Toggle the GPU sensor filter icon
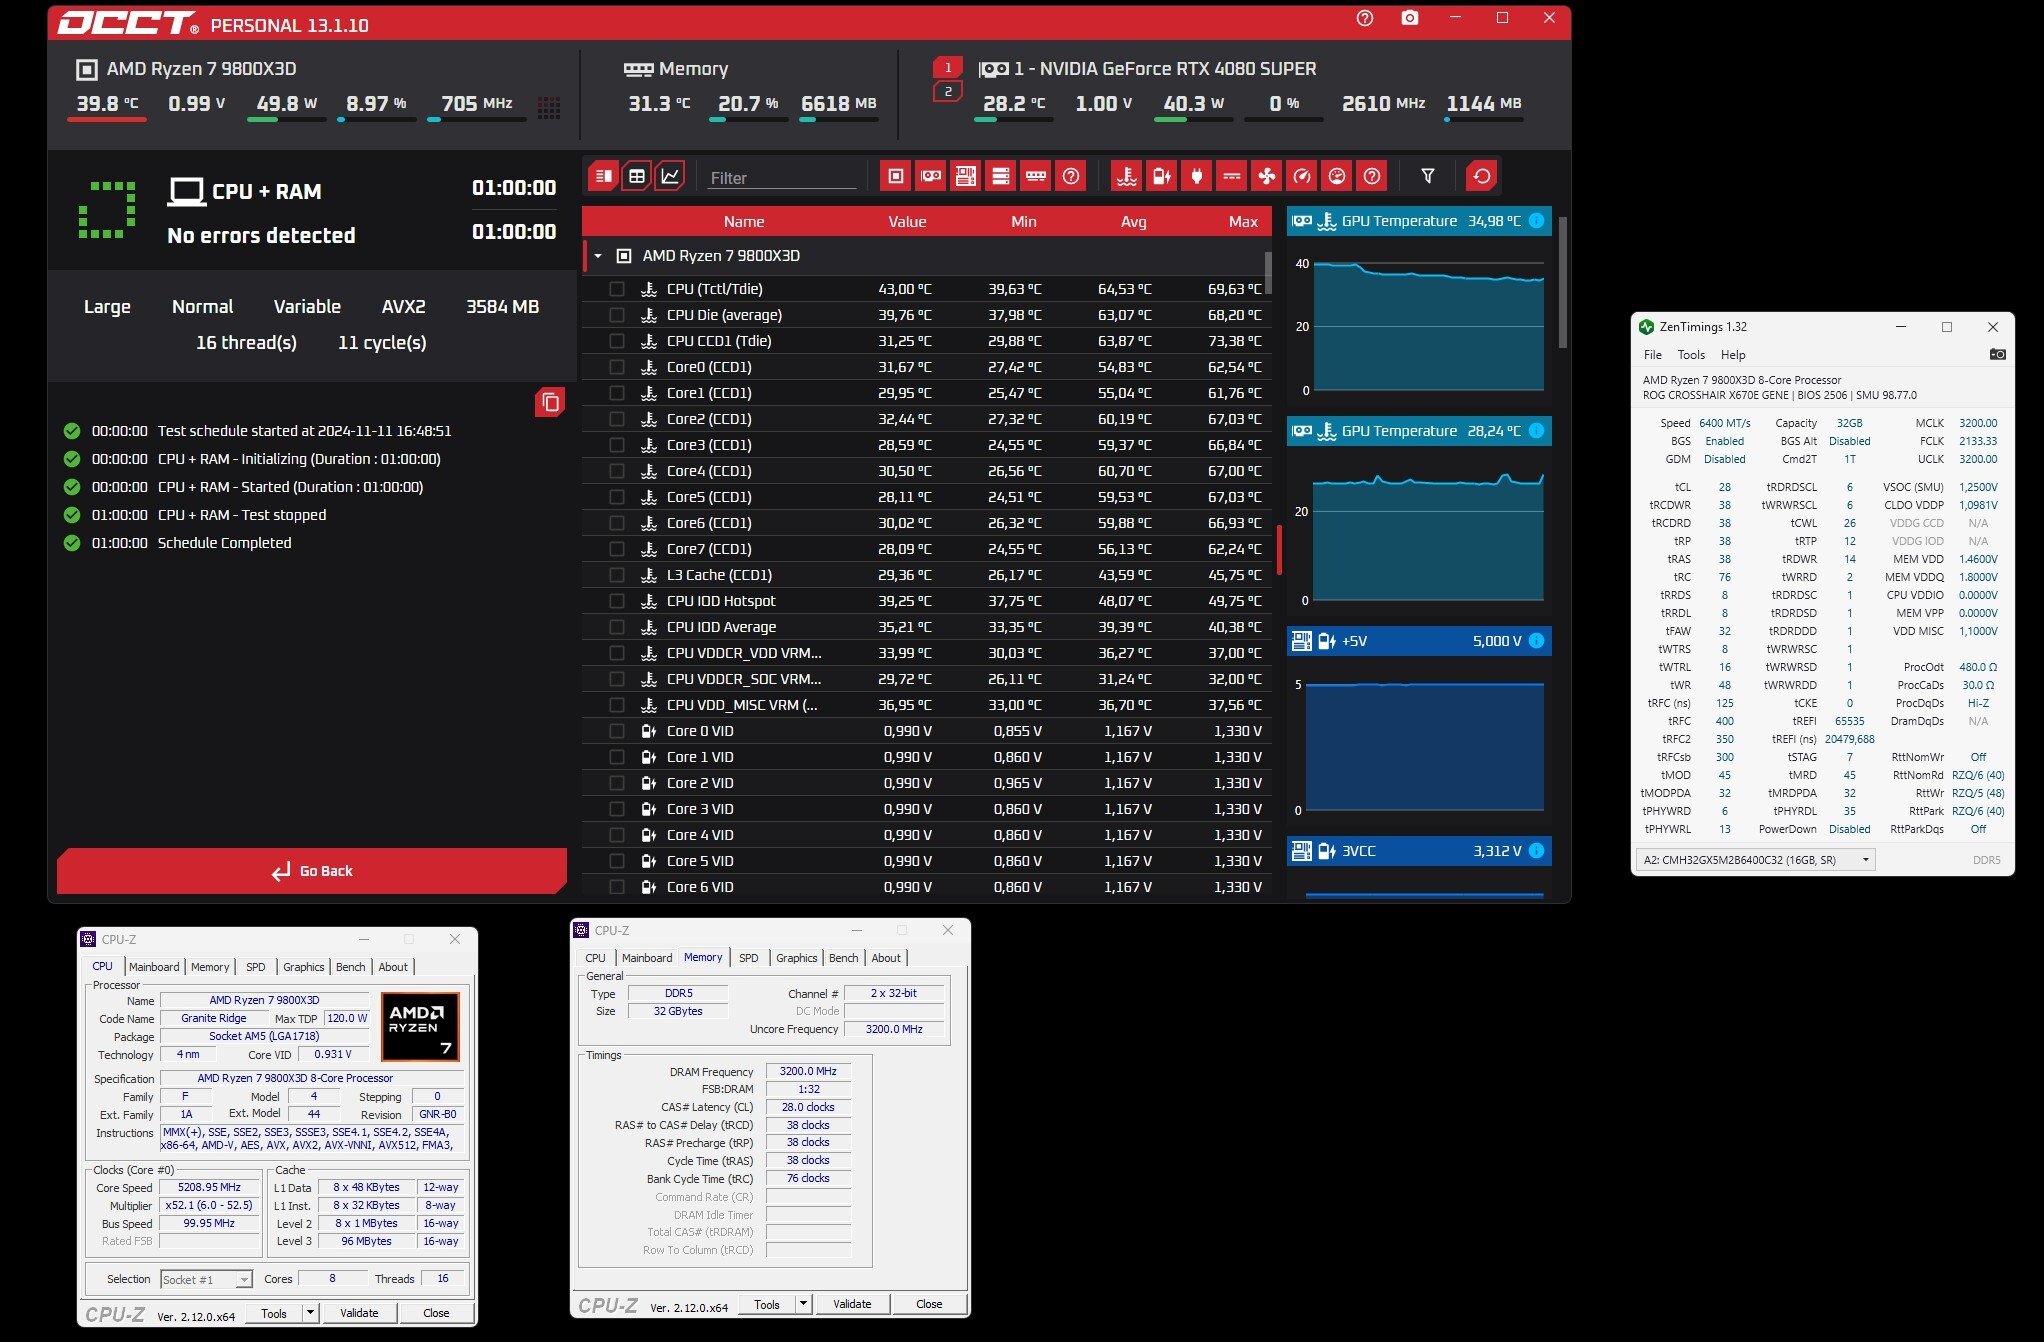The width and height of the screenshot is (2044, 1342). click(x=930, y=176)
